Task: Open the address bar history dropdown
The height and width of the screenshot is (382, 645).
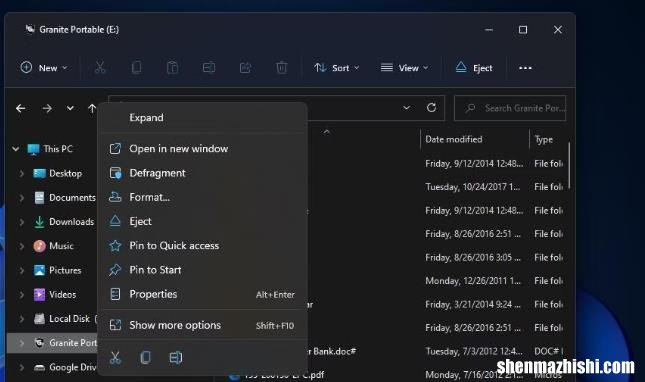Action: (x=406, y=108)
